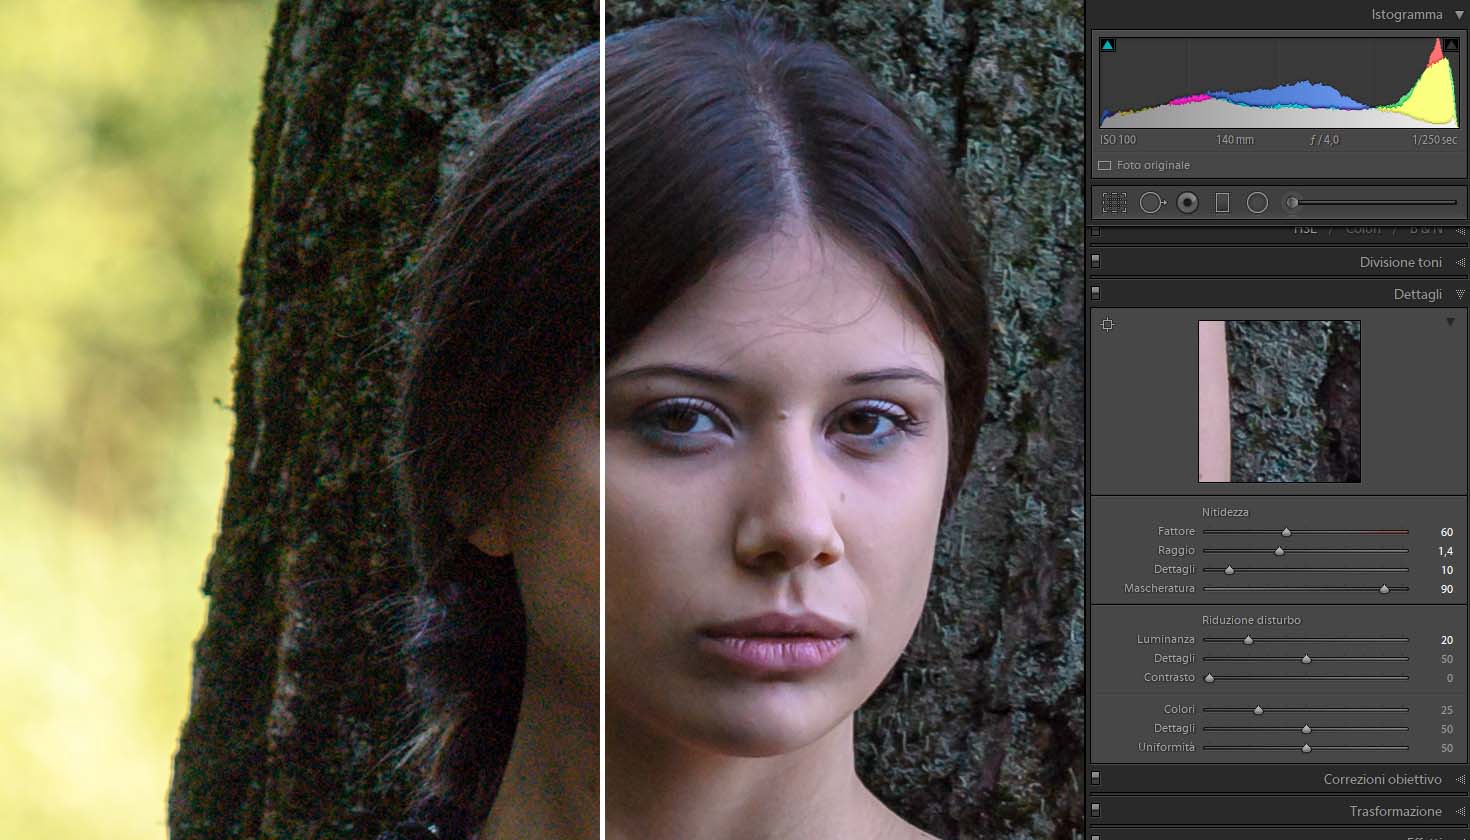The width and height of the screenshot is (1470, 840).
Task: Select the Radial Filter tool
Action: [1257, 203]
